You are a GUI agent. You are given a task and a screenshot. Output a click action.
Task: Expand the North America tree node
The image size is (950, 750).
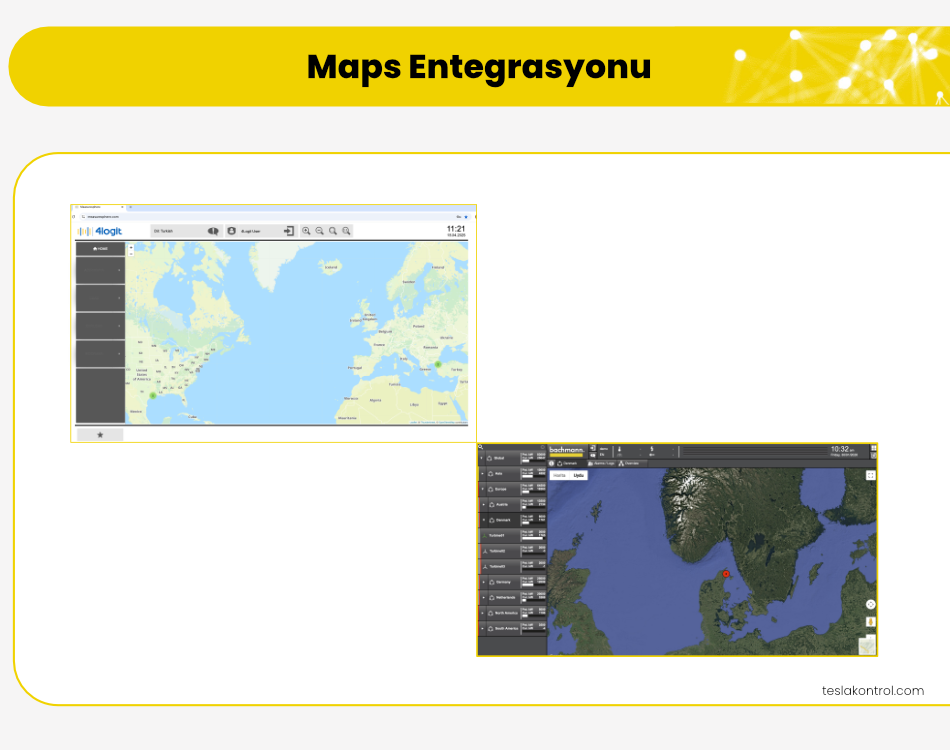pyautogui.click(x=483, y=613)
